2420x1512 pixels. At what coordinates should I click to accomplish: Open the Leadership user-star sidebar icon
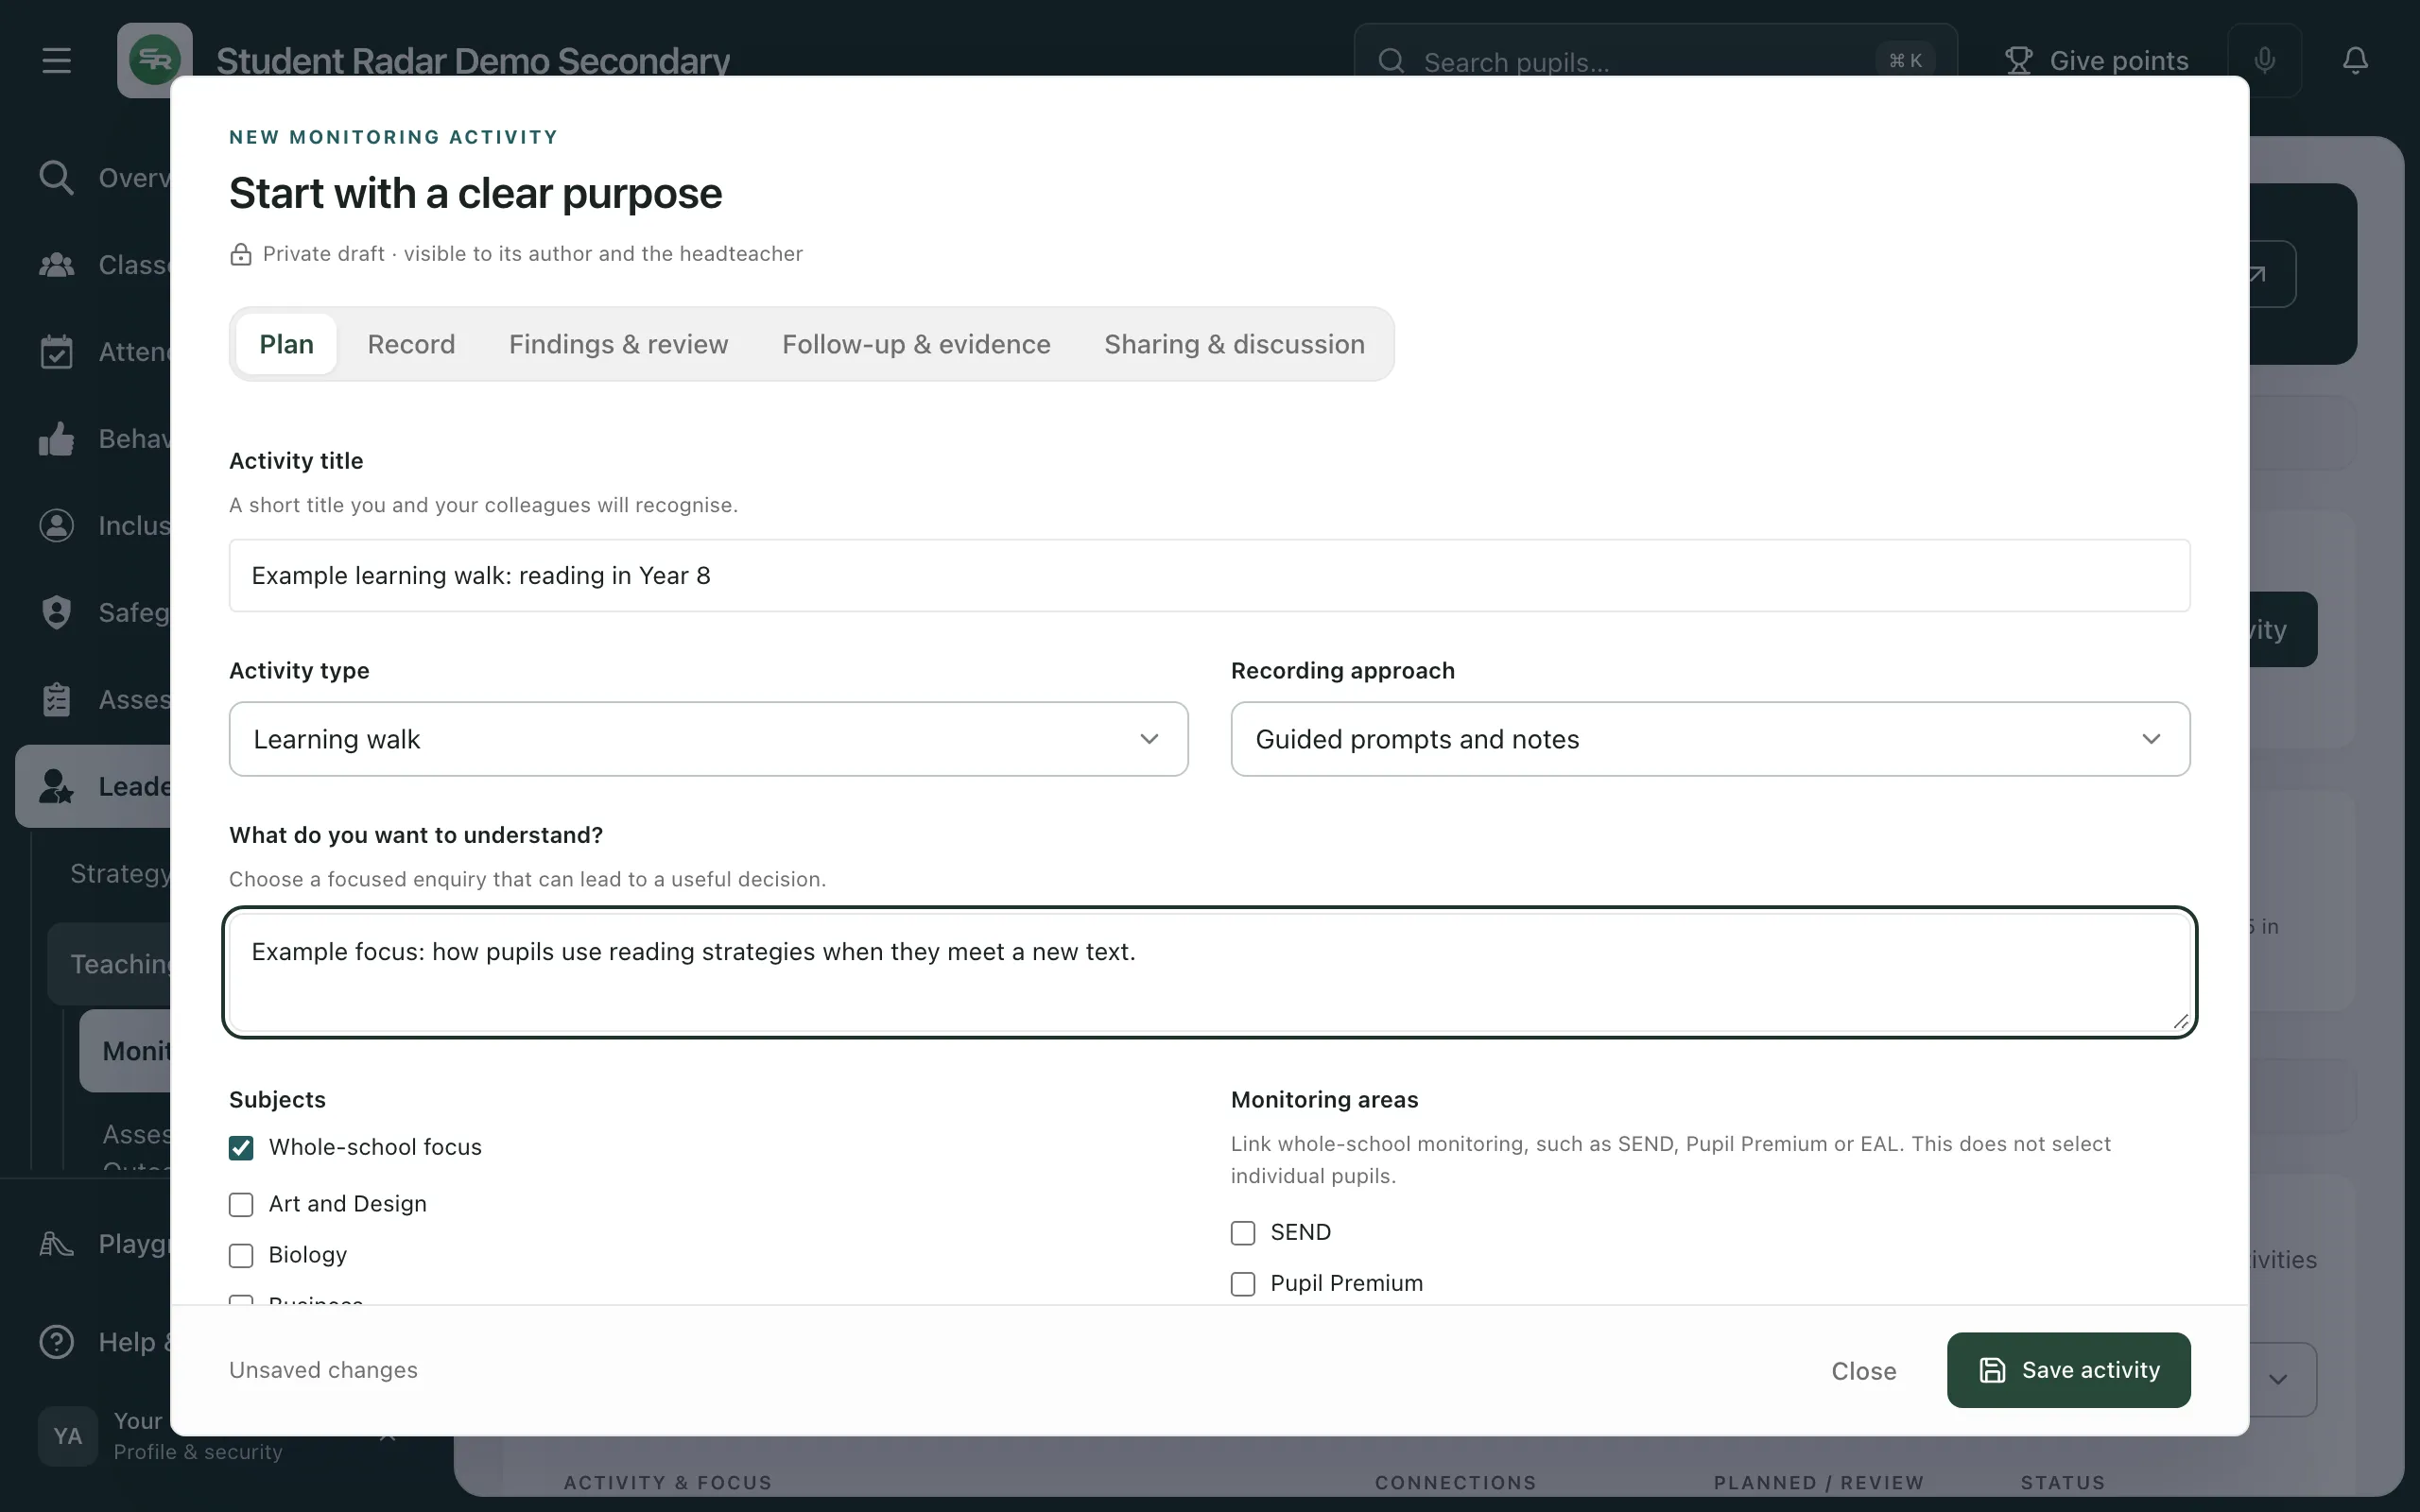pos(56,787)
